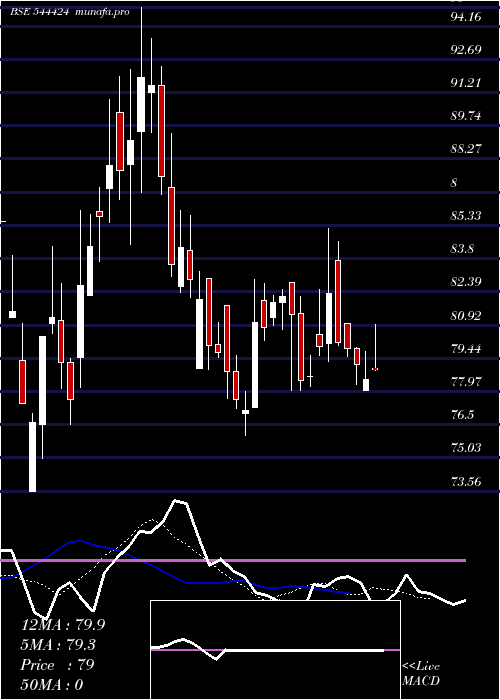Click the 50MA : 0 readout
500x700 pixels.
[52, 685]
